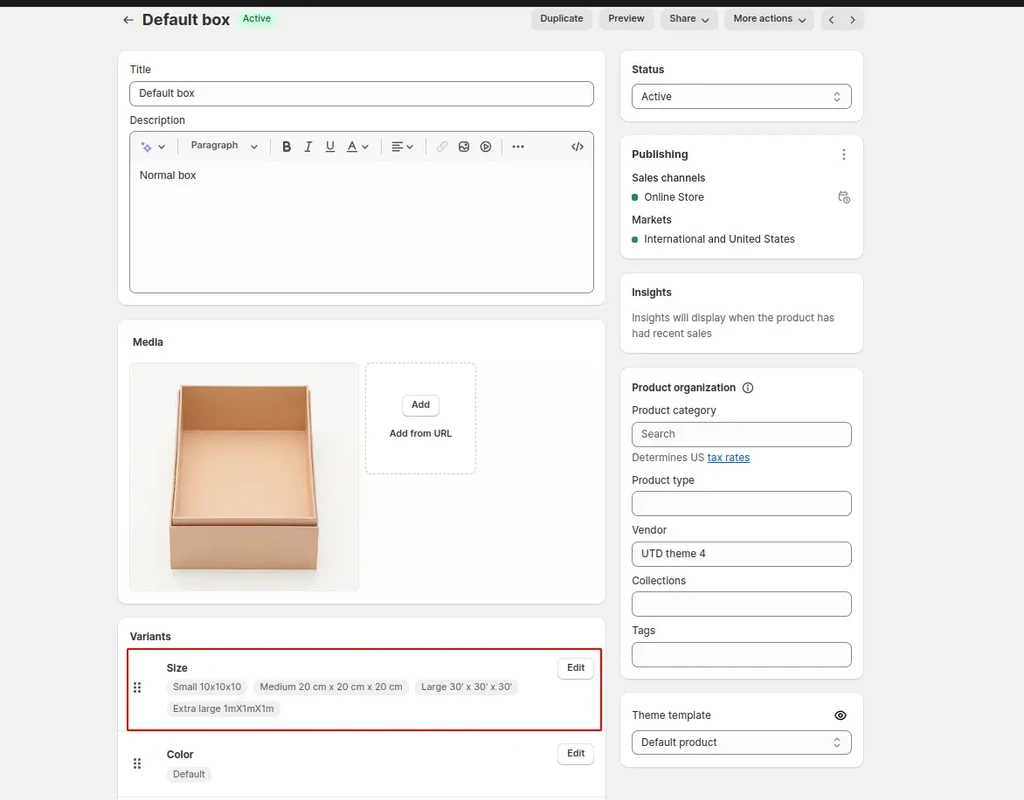Grab the Size option drag handle
This screenshot has height=800, width=1024.
click(x=137, y=688)
